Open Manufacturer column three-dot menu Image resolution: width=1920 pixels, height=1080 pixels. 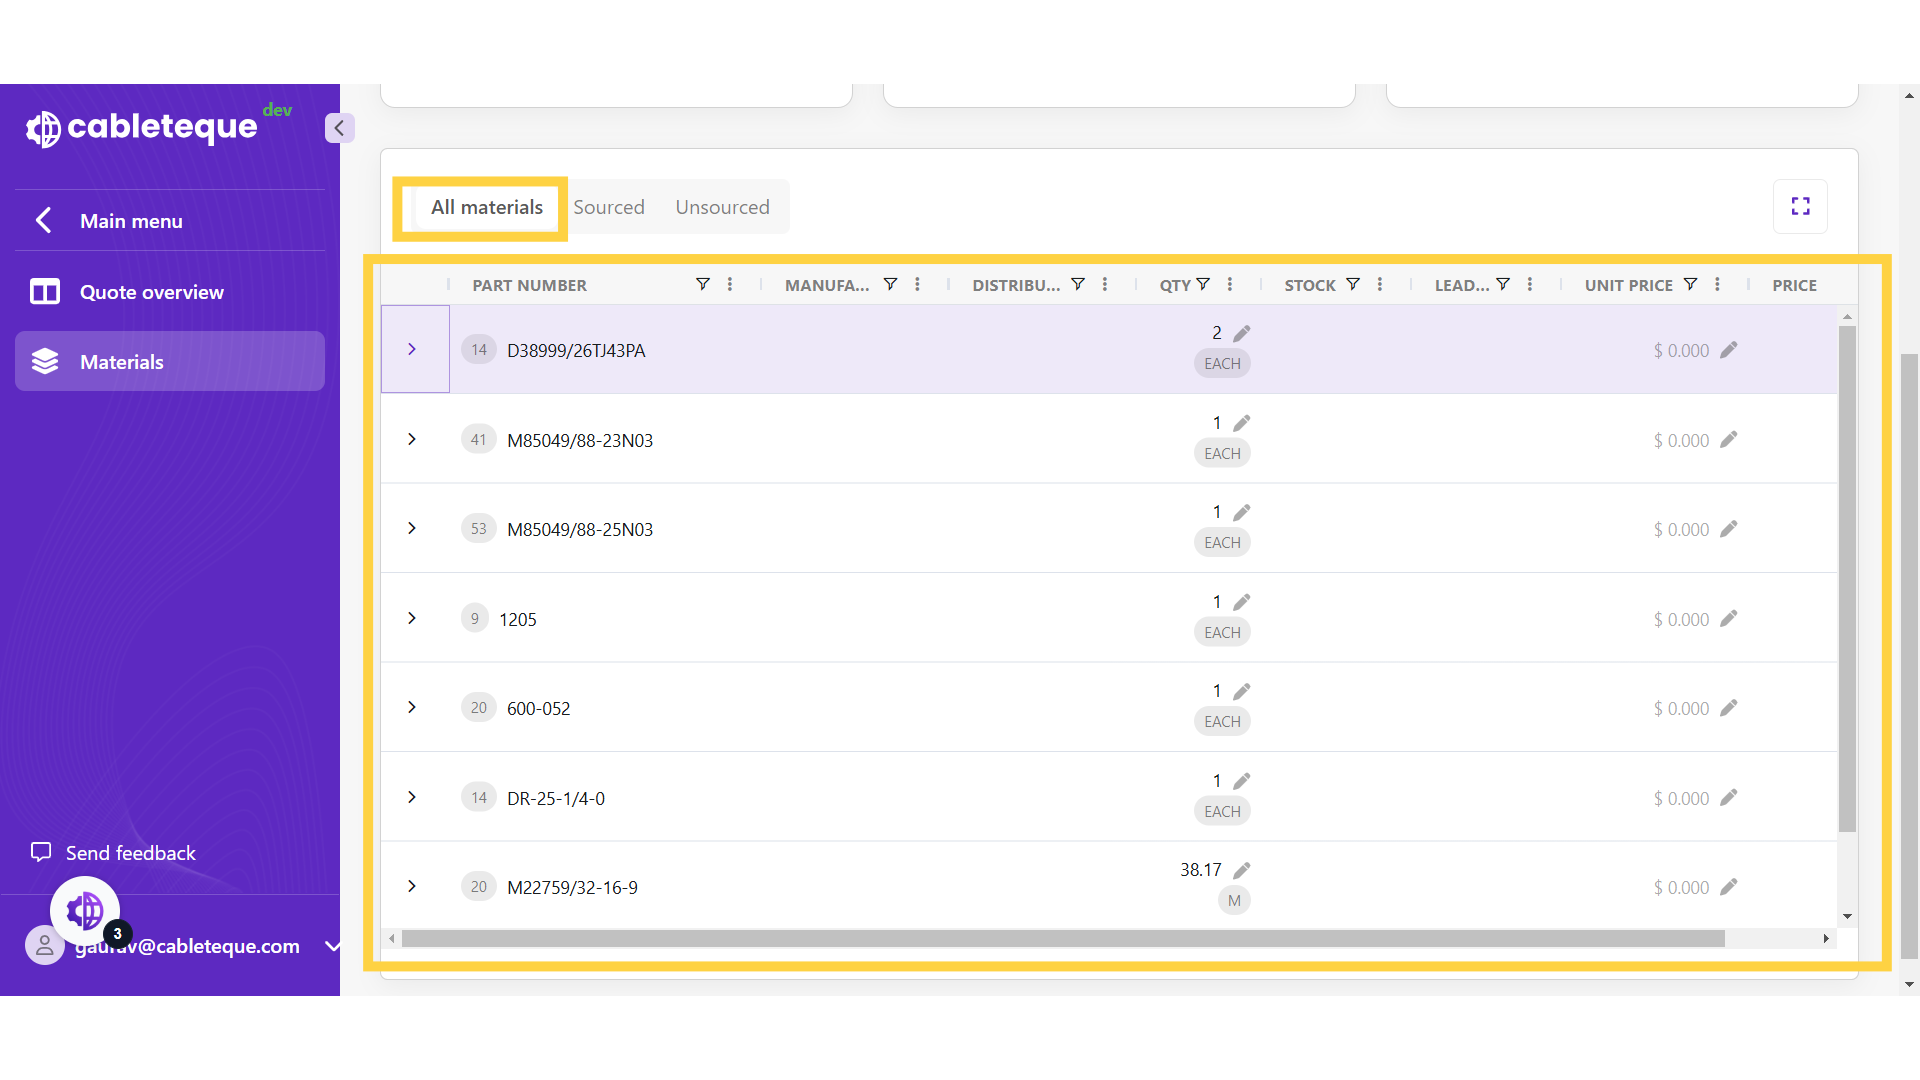coord(917,285)
